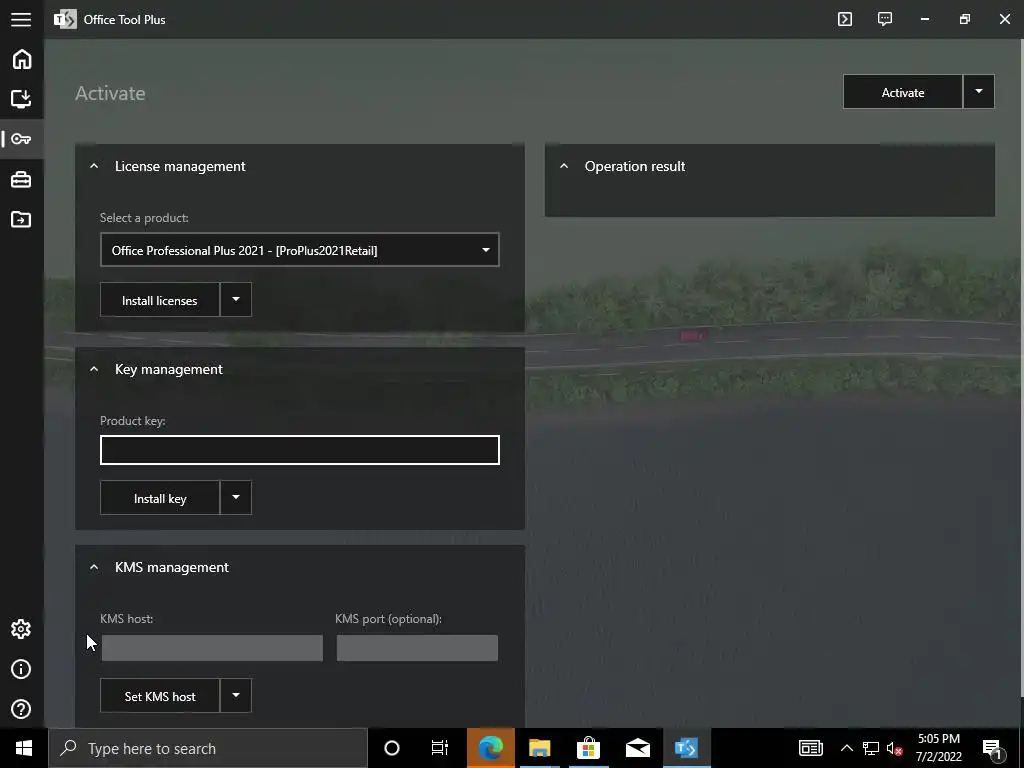Viewport: 1024px width, 768px height.
Task: Select the Activate key icon in sidebar
Action: coord(21,139)
